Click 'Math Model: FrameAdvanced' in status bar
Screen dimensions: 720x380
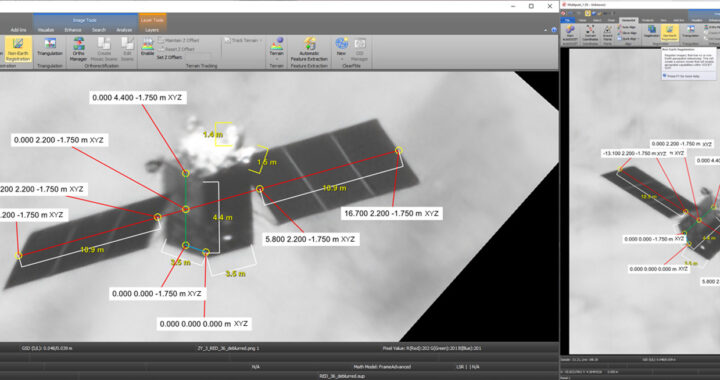point(382,367)
